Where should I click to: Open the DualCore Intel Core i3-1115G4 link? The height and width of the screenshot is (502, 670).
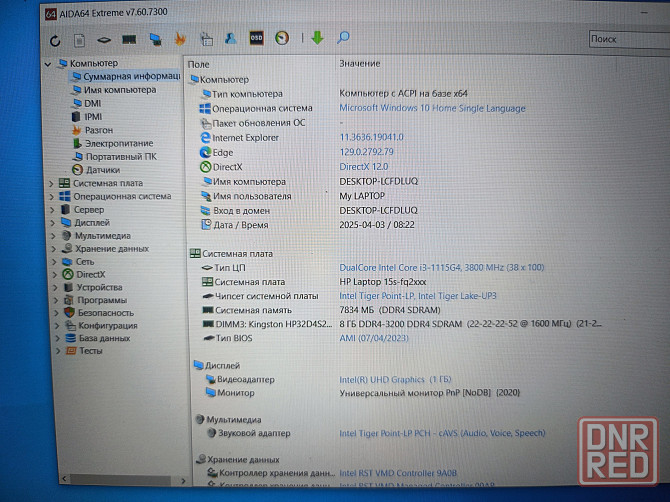[441, 267]
